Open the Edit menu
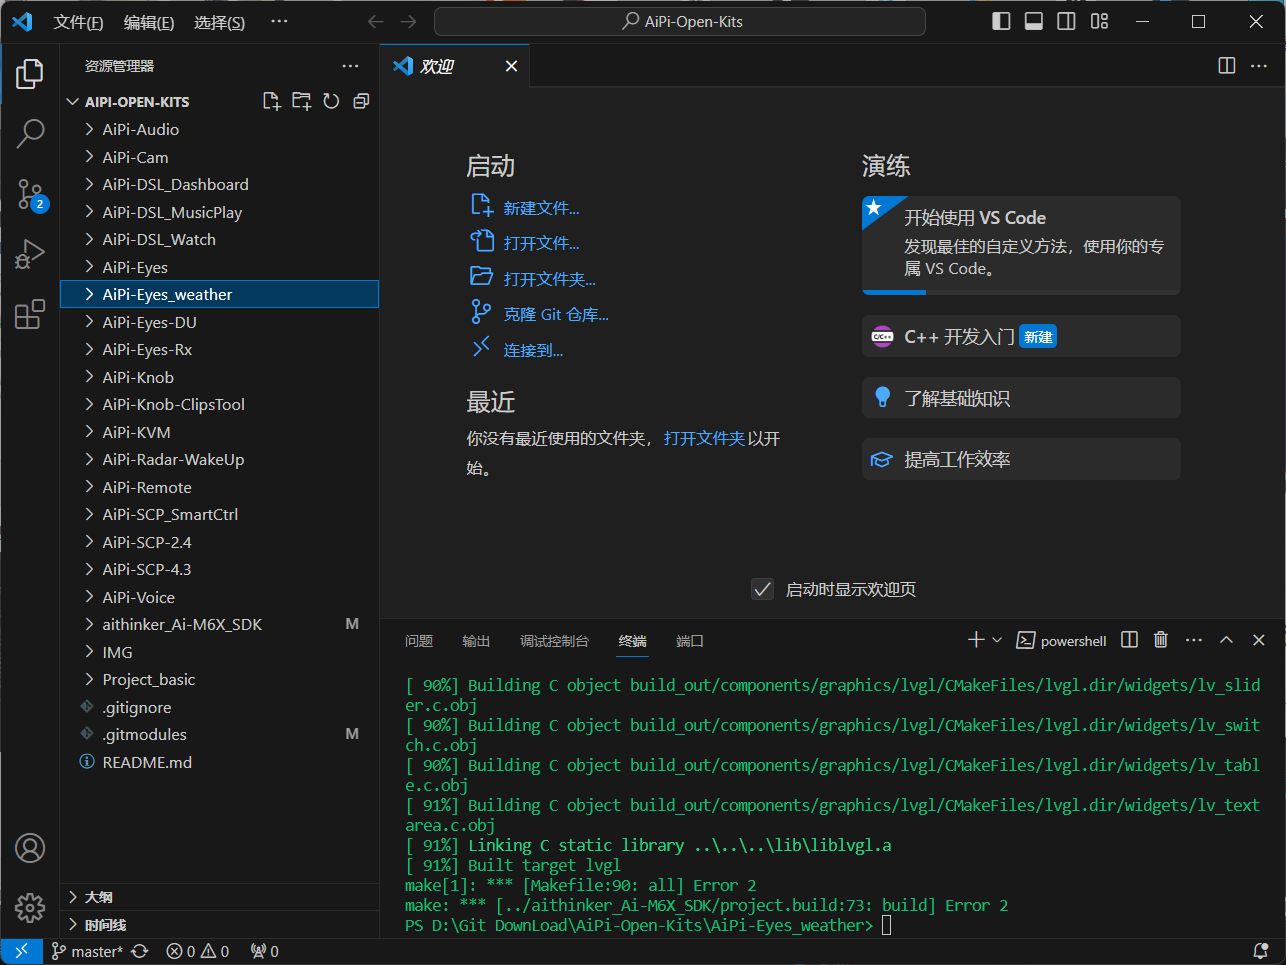 [149, 22]
